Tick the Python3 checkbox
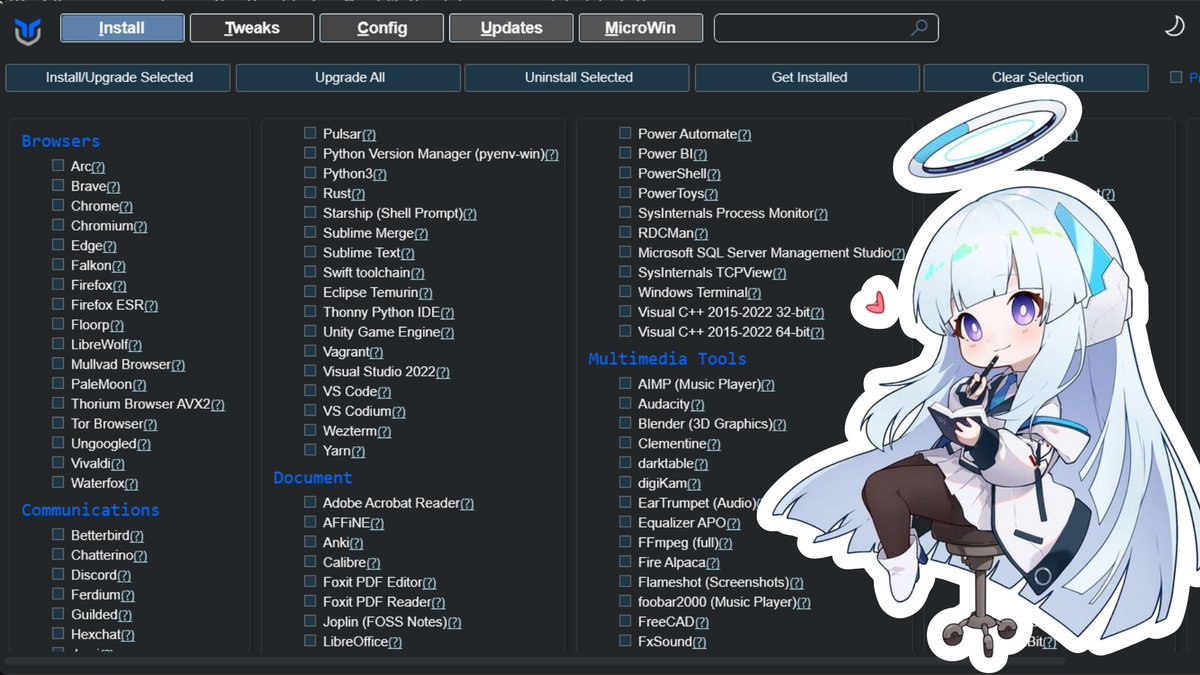Screen dimensions: 1200x675 (310, 173)
